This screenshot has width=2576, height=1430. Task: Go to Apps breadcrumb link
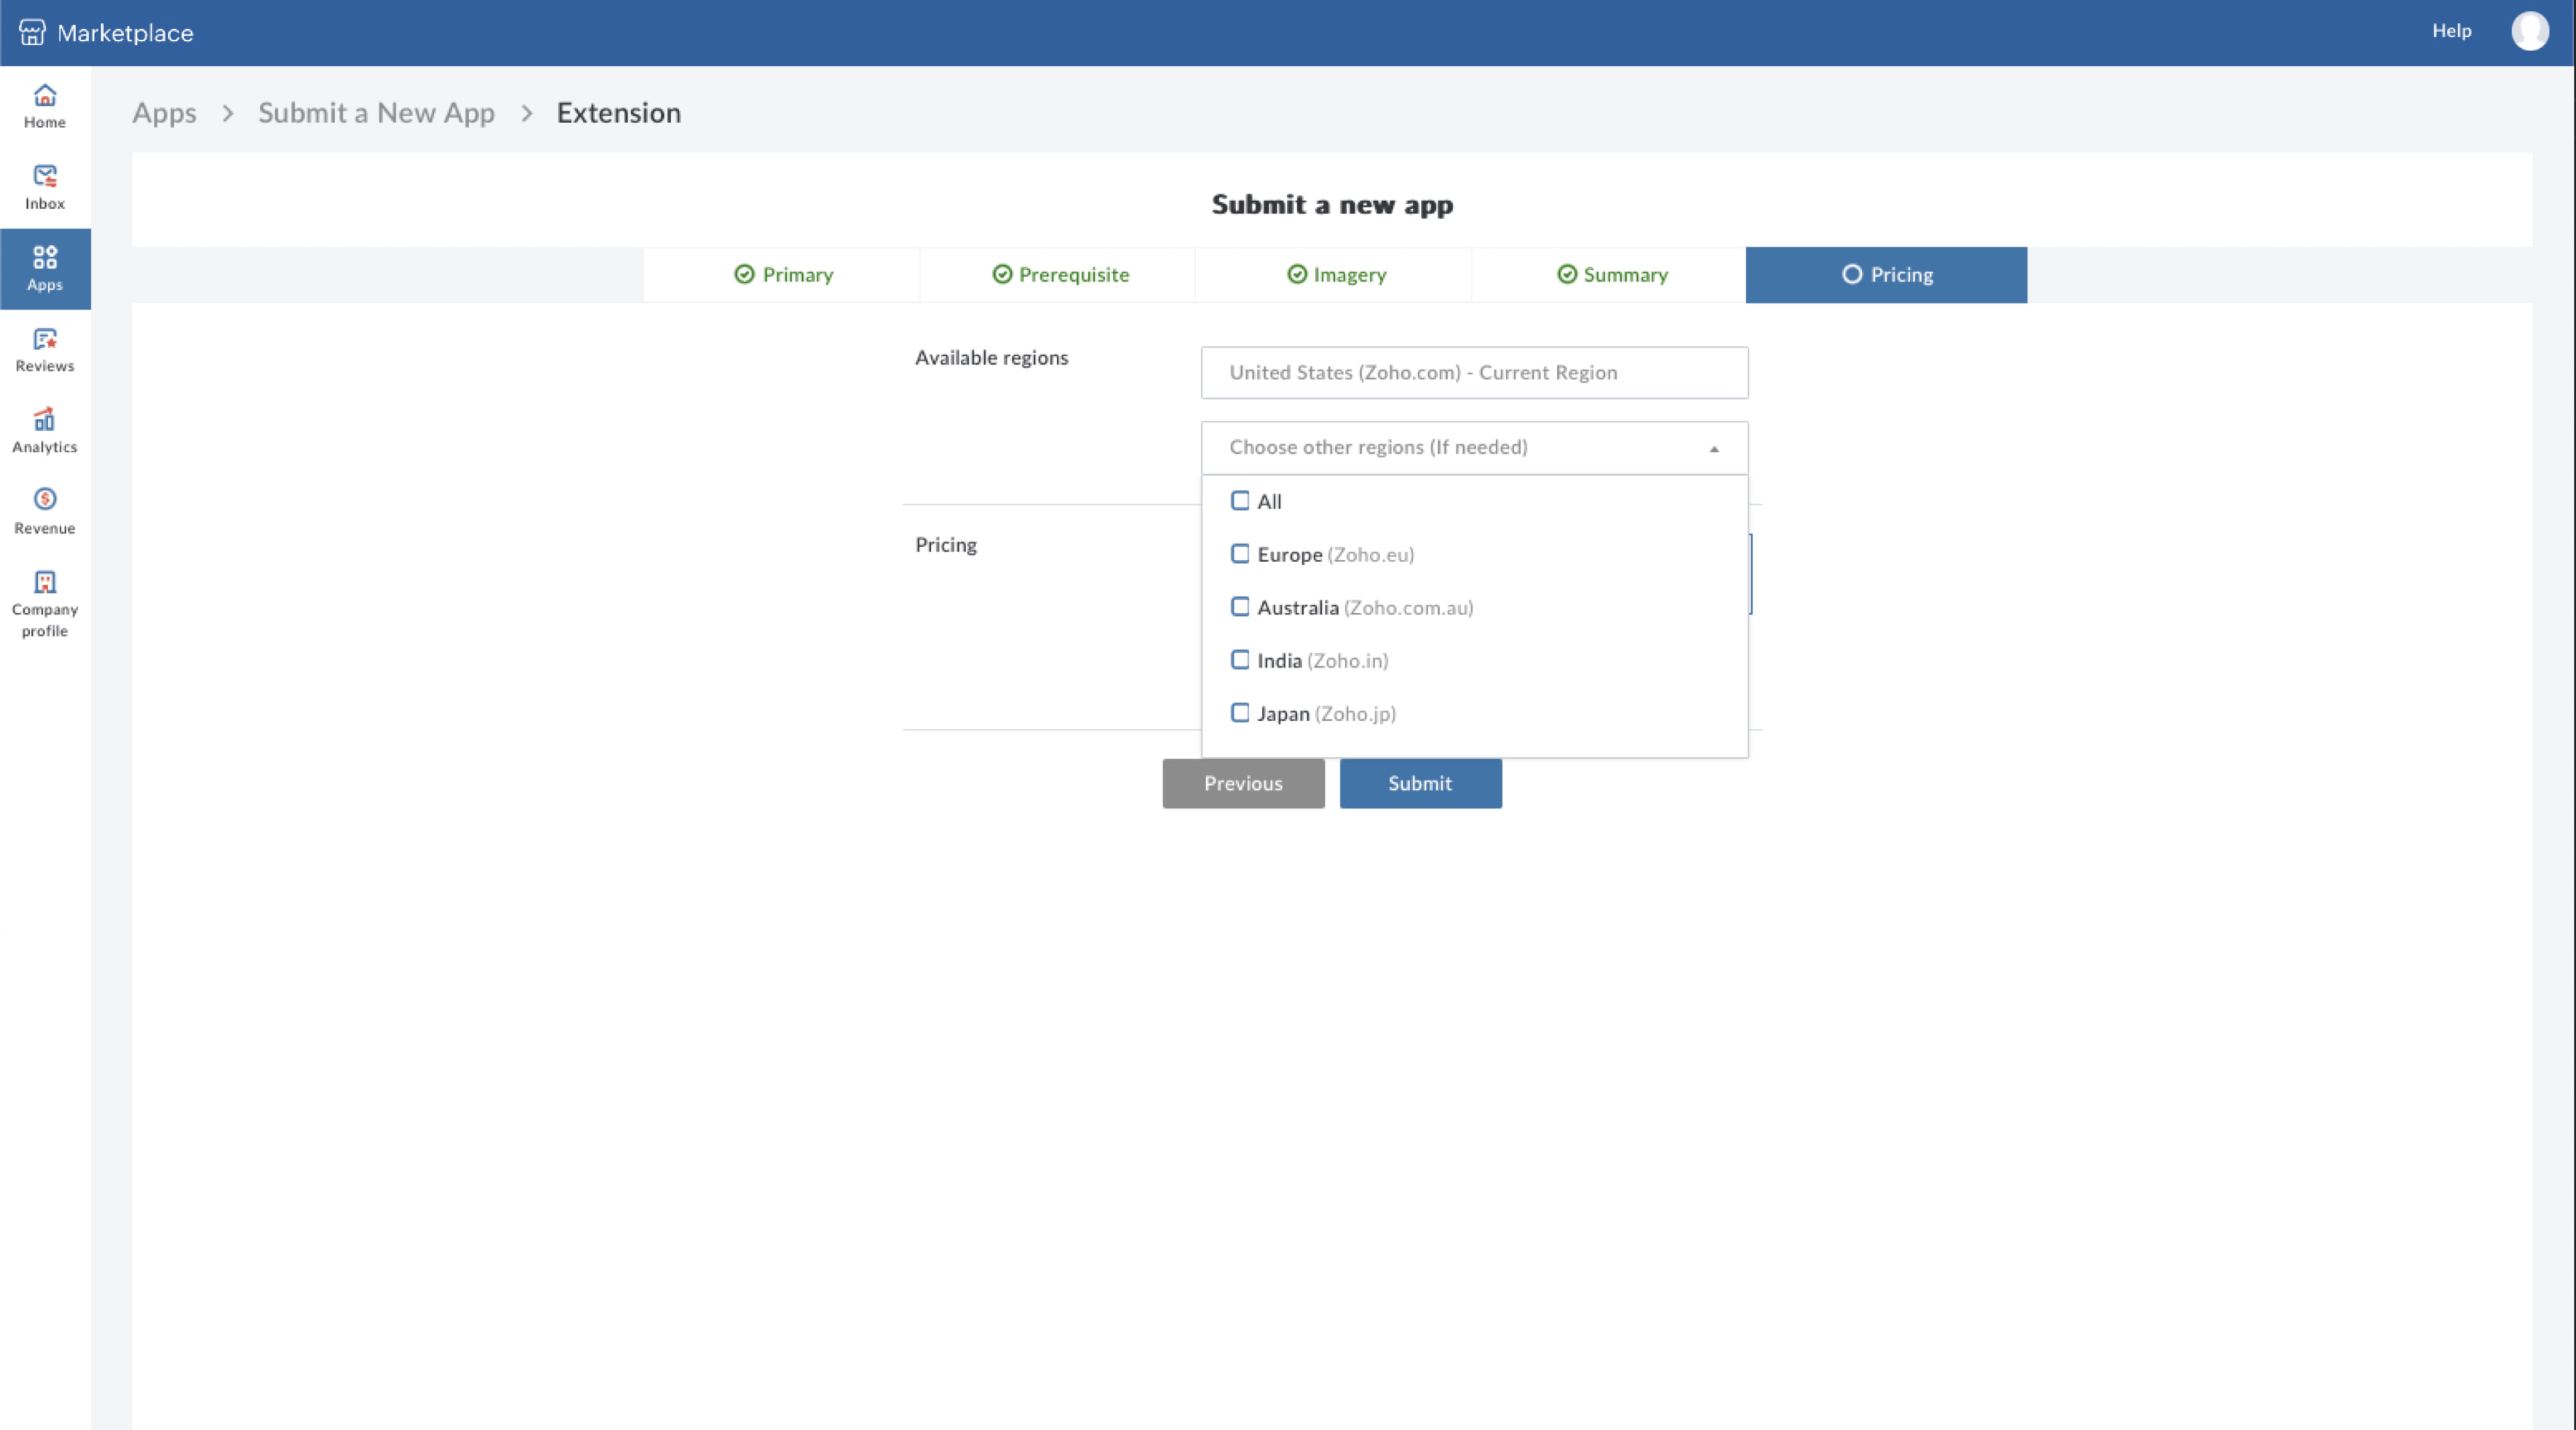(164, 113)
